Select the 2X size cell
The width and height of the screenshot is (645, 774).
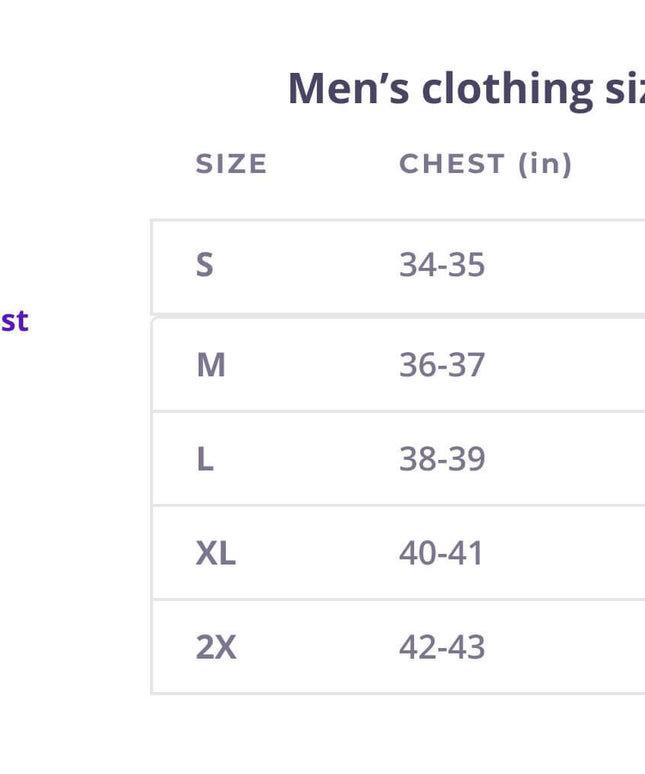pyautogui.click(x=216, y=647)
